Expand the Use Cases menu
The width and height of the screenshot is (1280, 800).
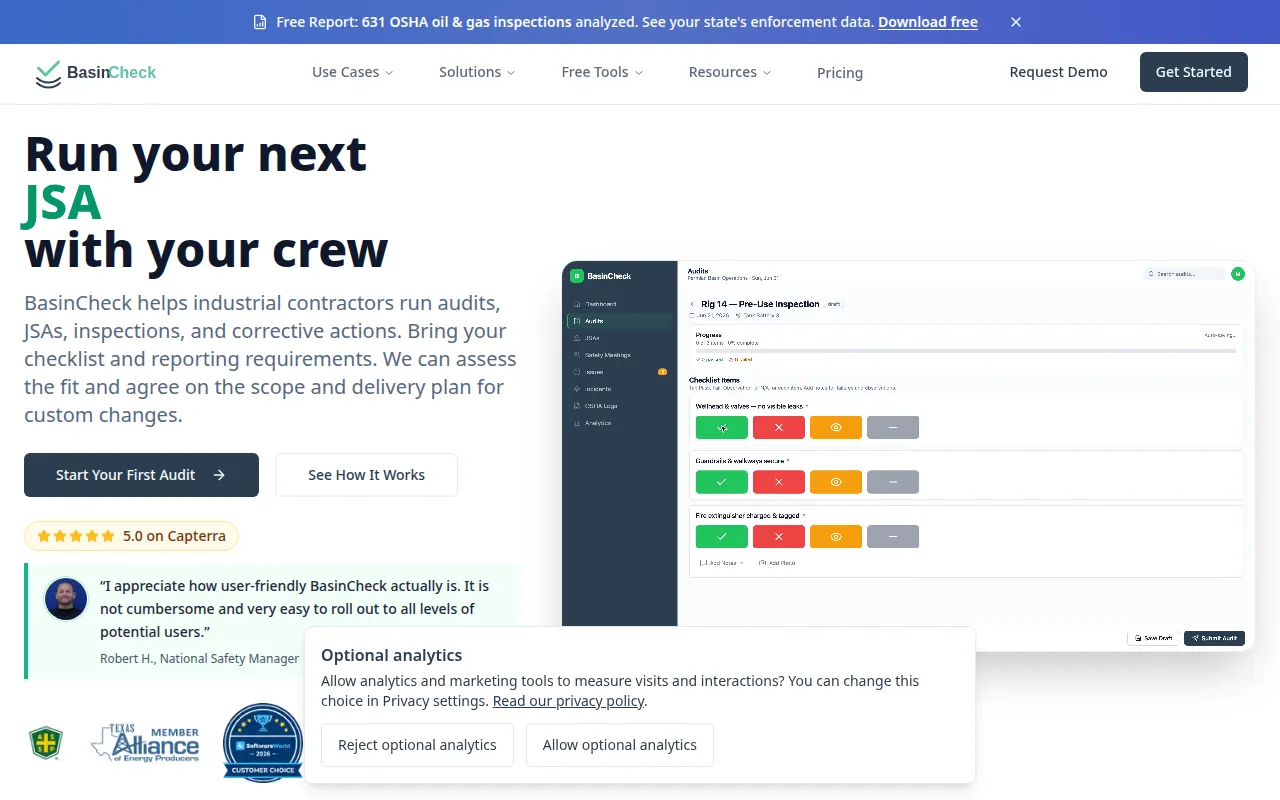click(x=353, y=72)
